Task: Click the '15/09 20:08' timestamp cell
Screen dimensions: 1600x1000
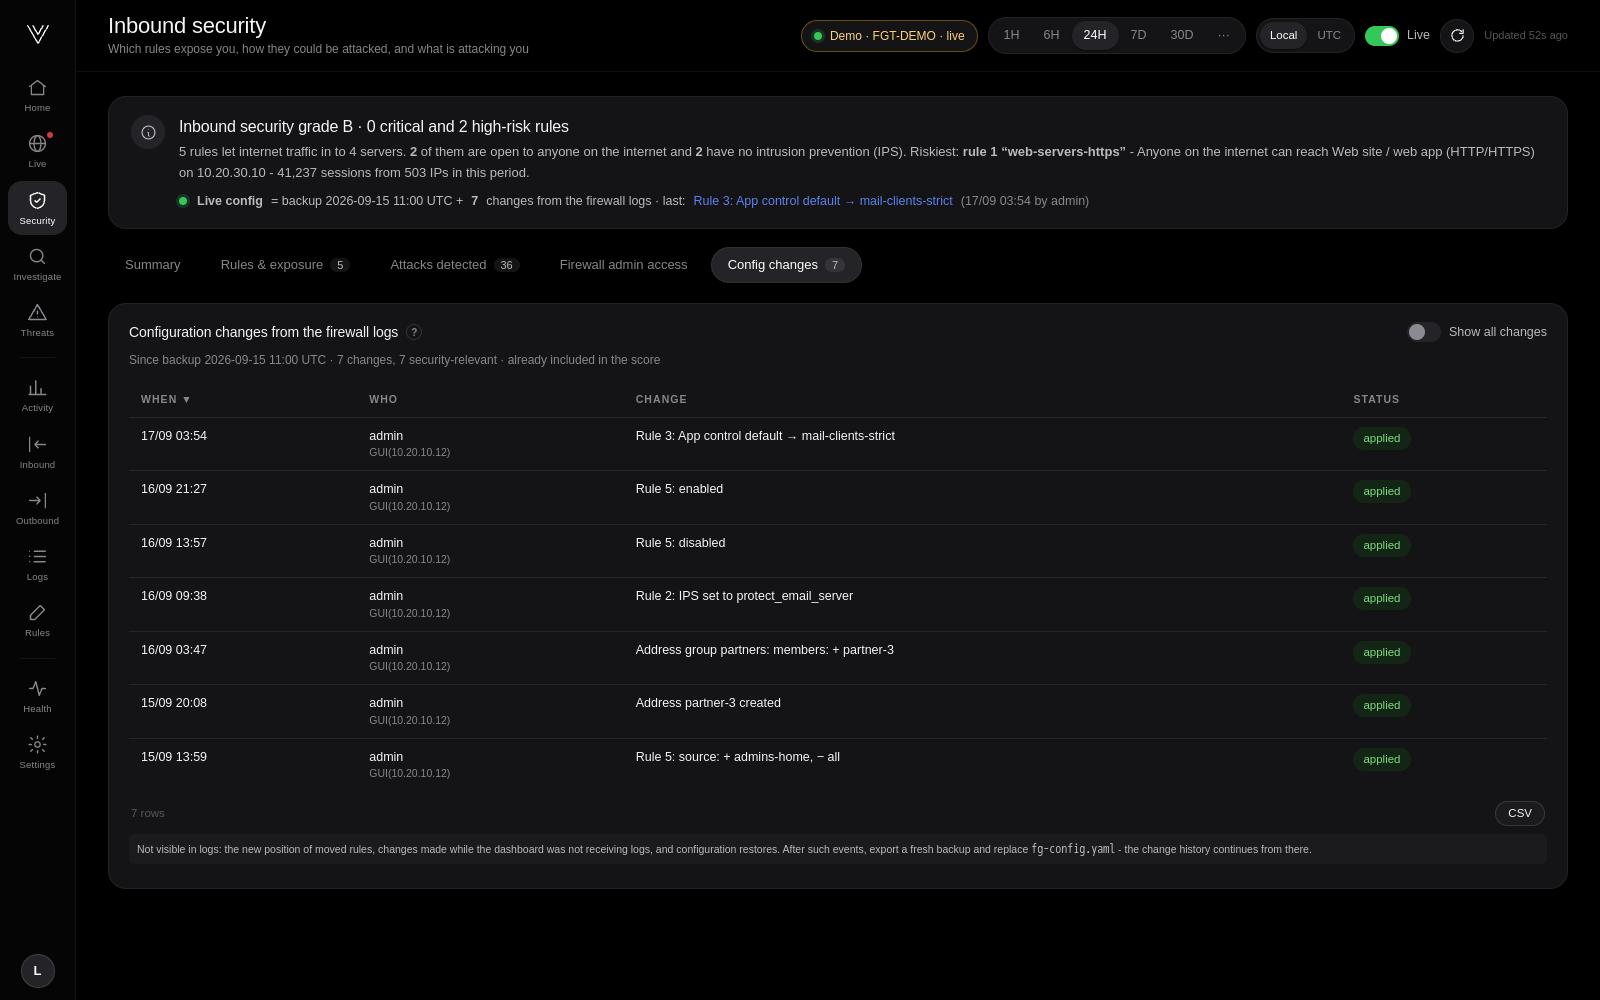Action: pyautogui.click(x=174, y=703)
